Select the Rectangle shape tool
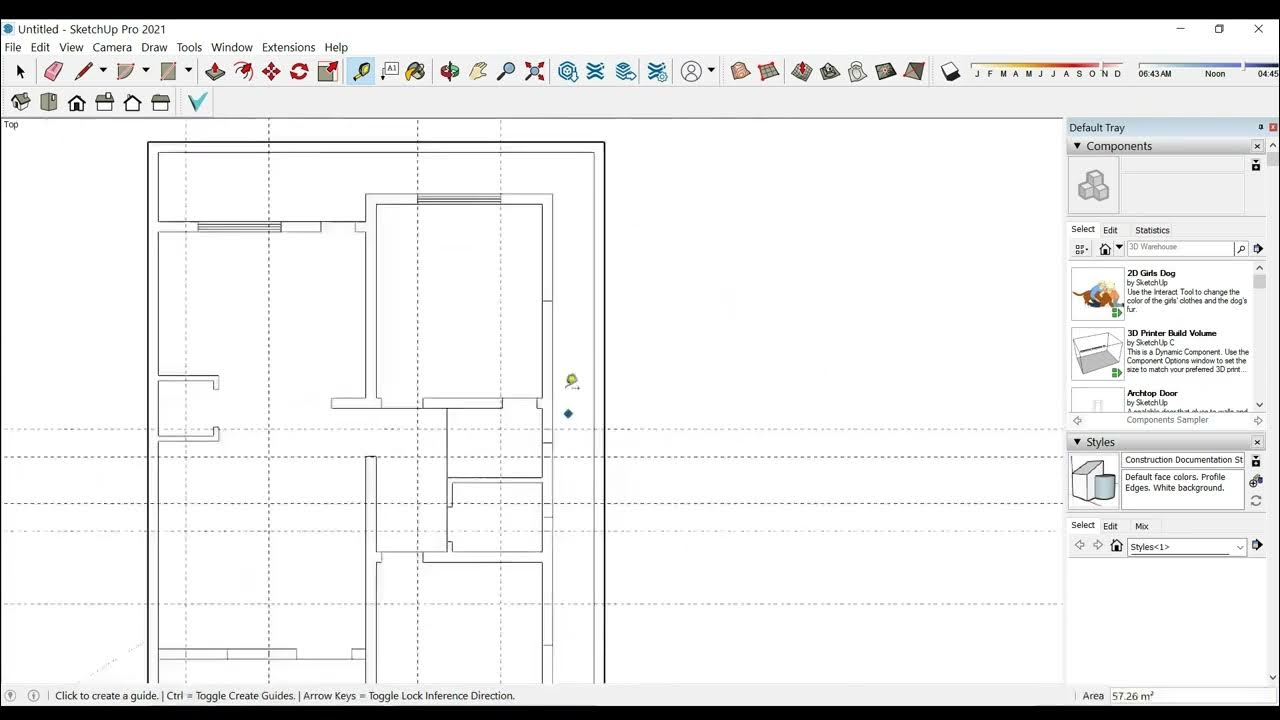The image size is (1280, 720). click(x=168, y=71)
